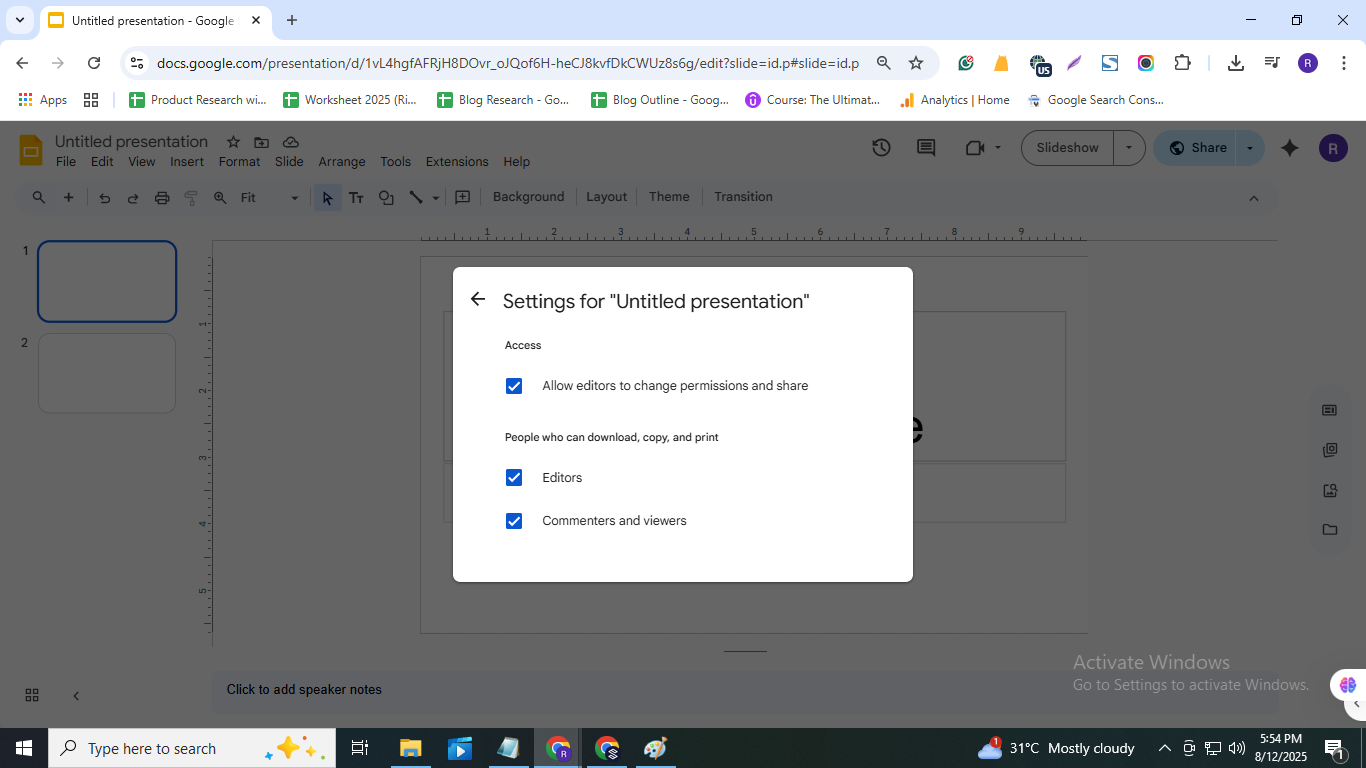Screen dimensions: 1366x768
Task: Click the Theme button in toolbar
Action: [669, 197]
